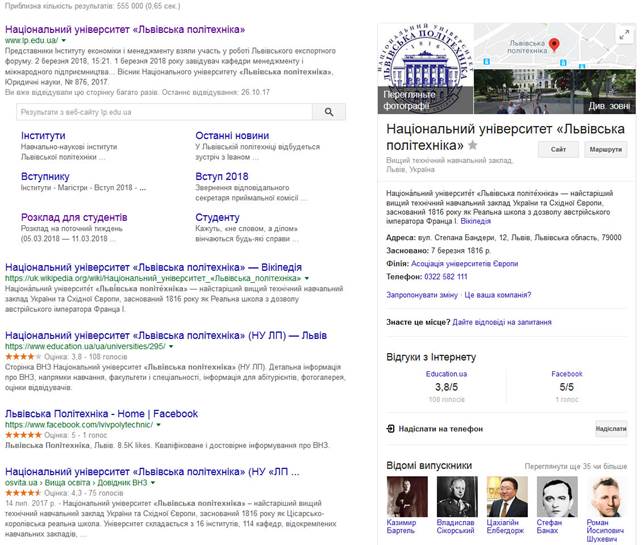Click the Відгуки з Інтернету heading

pyautogui.click(x=431, y=357)
